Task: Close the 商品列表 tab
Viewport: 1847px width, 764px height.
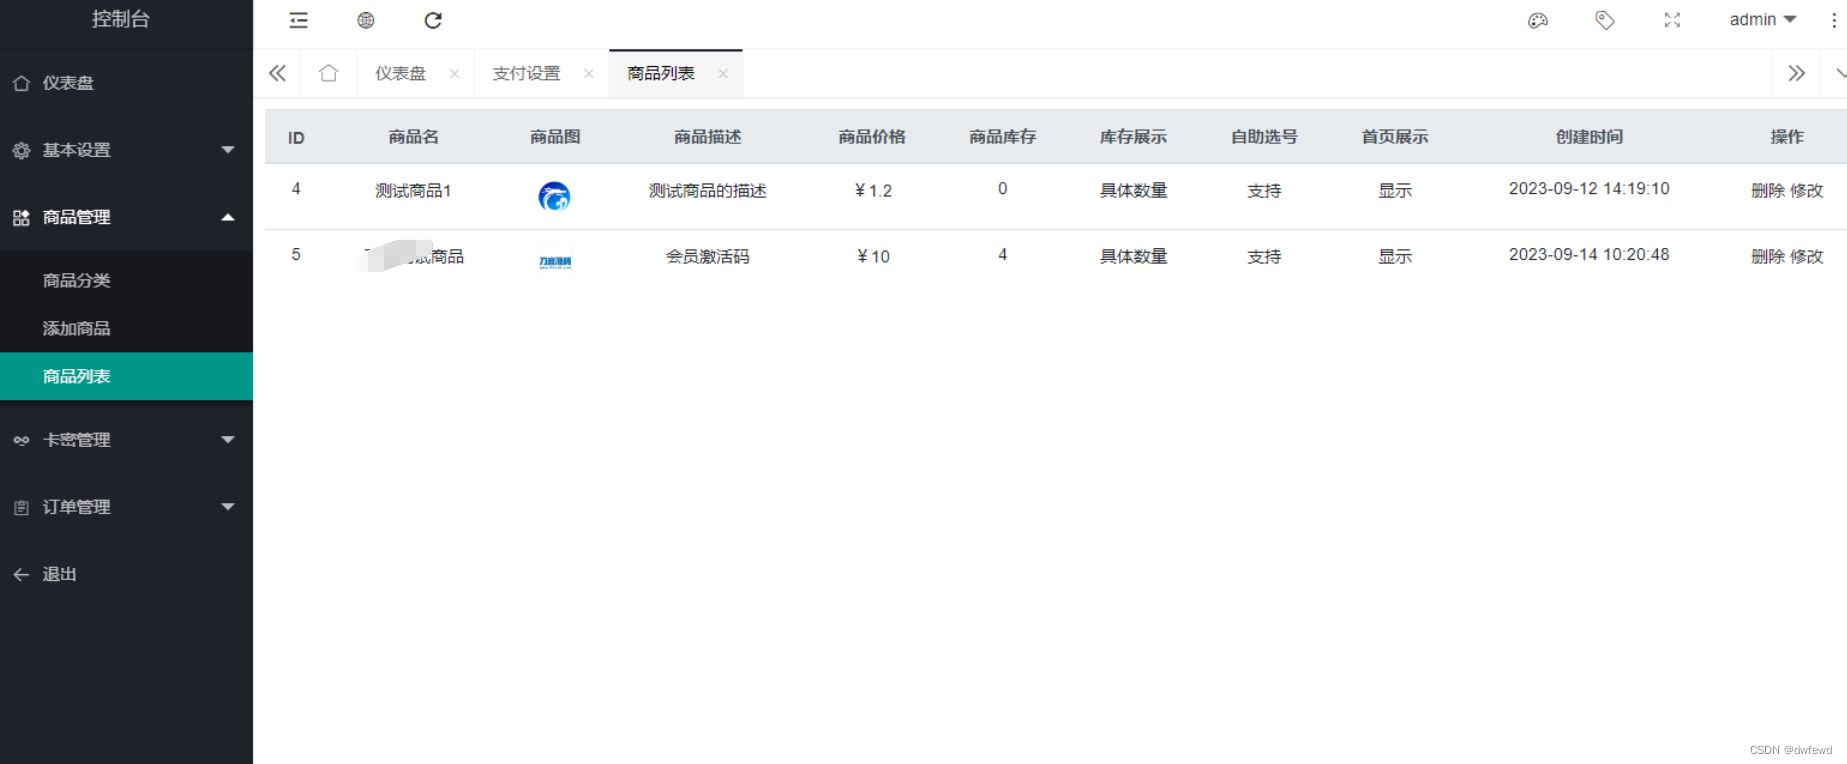Action: tap(723, 73)
